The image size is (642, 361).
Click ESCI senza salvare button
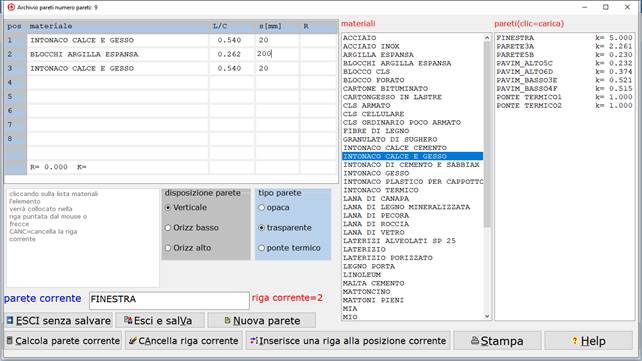click(59, 320)
